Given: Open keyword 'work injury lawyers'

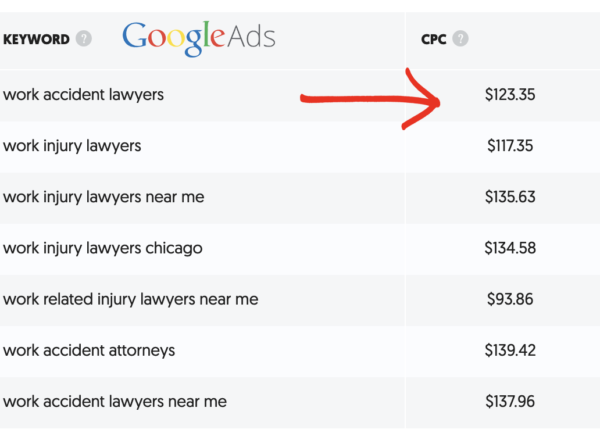Looking at the screenshot, I should click(x=72, y=146).
